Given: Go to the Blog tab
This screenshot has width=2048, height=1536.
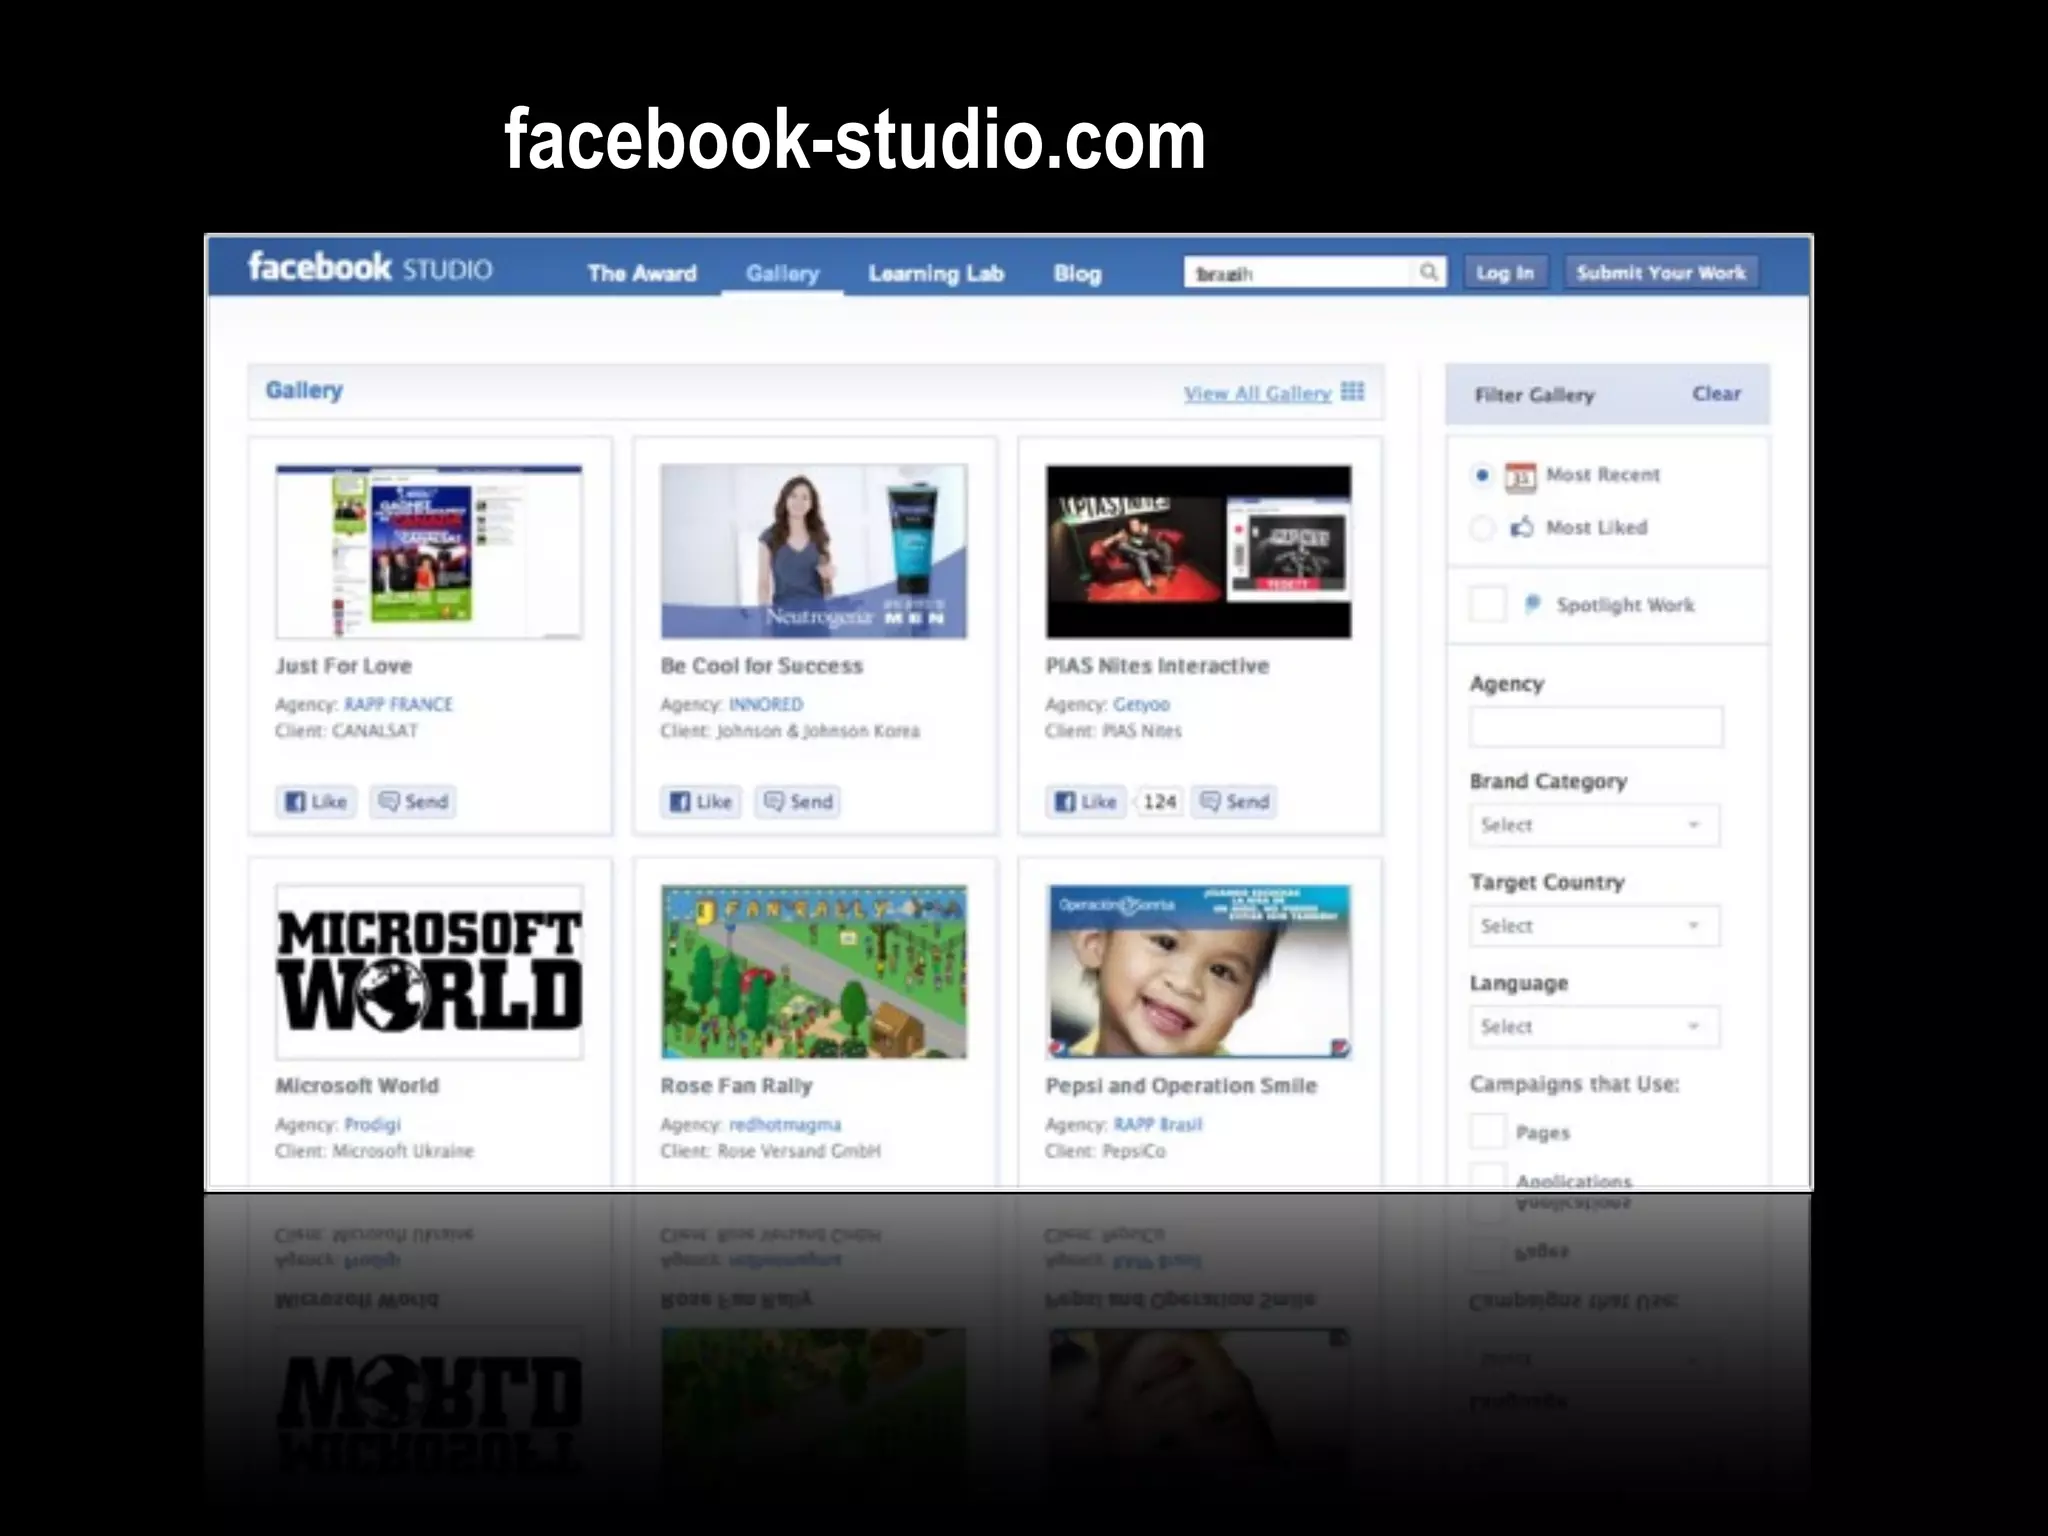Looking at the screenshot, I should pyautogui.click(x=1077, y=273).
